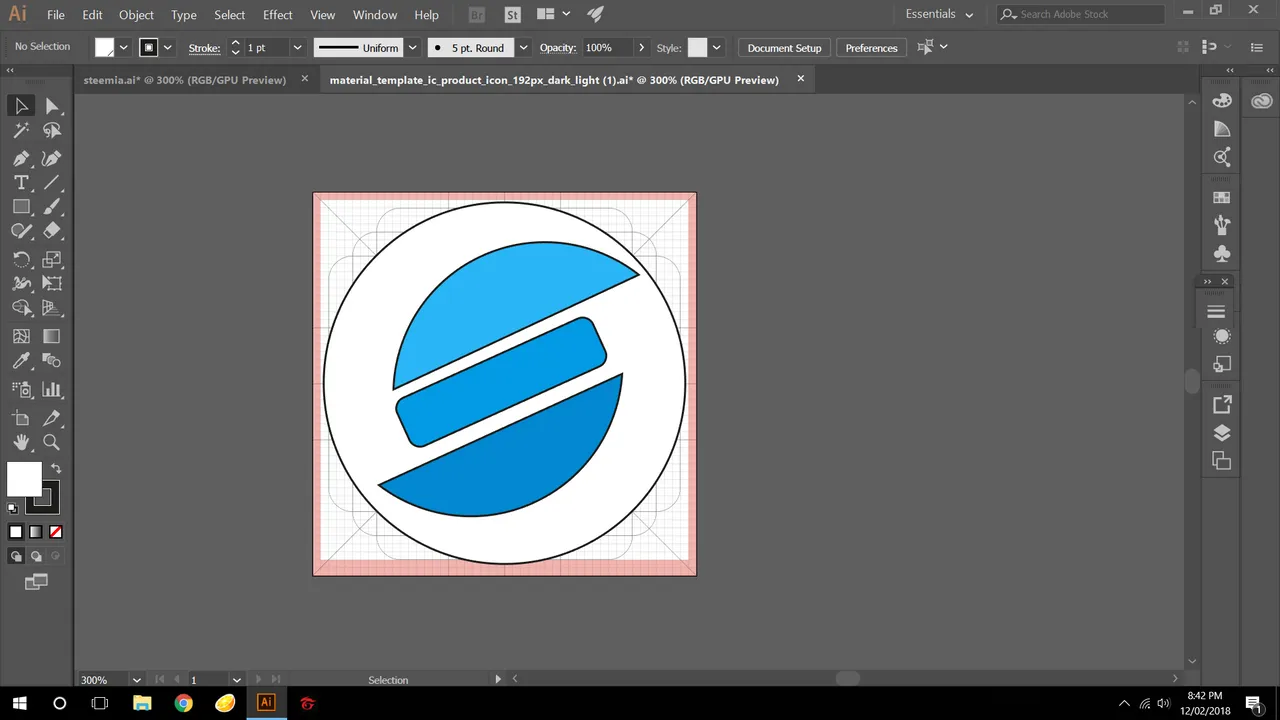Open the Effect menu

pos(278,15)
